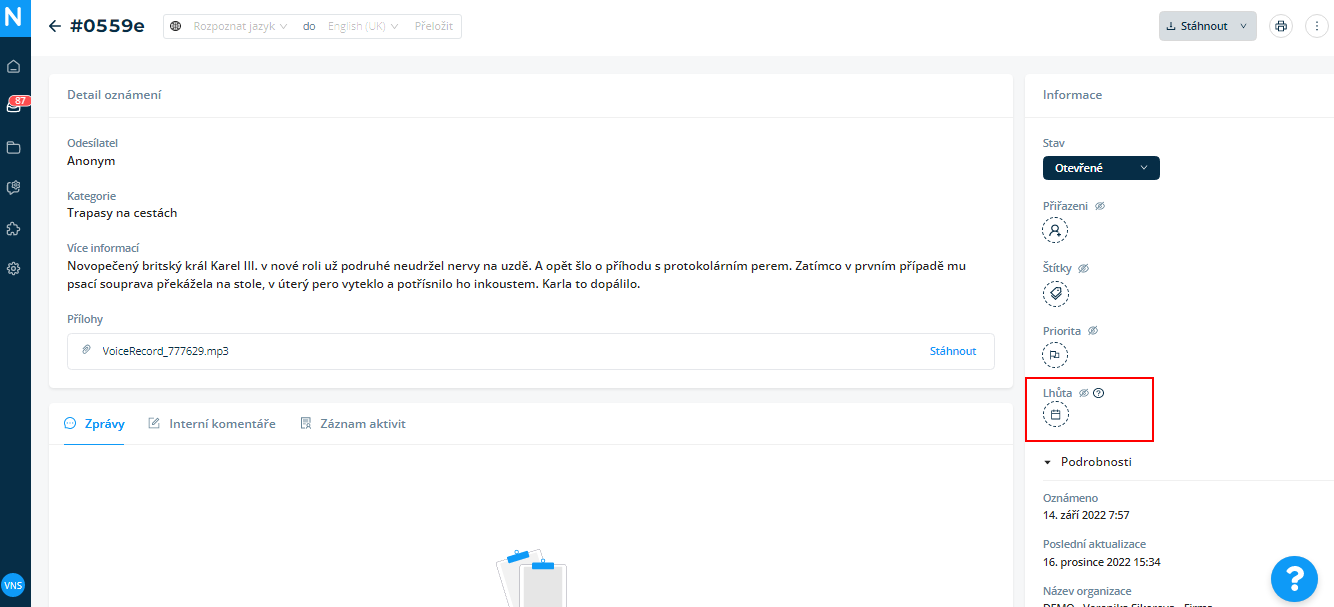Viewport: 1334px width, 607px height.
Task: Click the crossed-eye icon next to Priorita
Action: coord(1093,330)
